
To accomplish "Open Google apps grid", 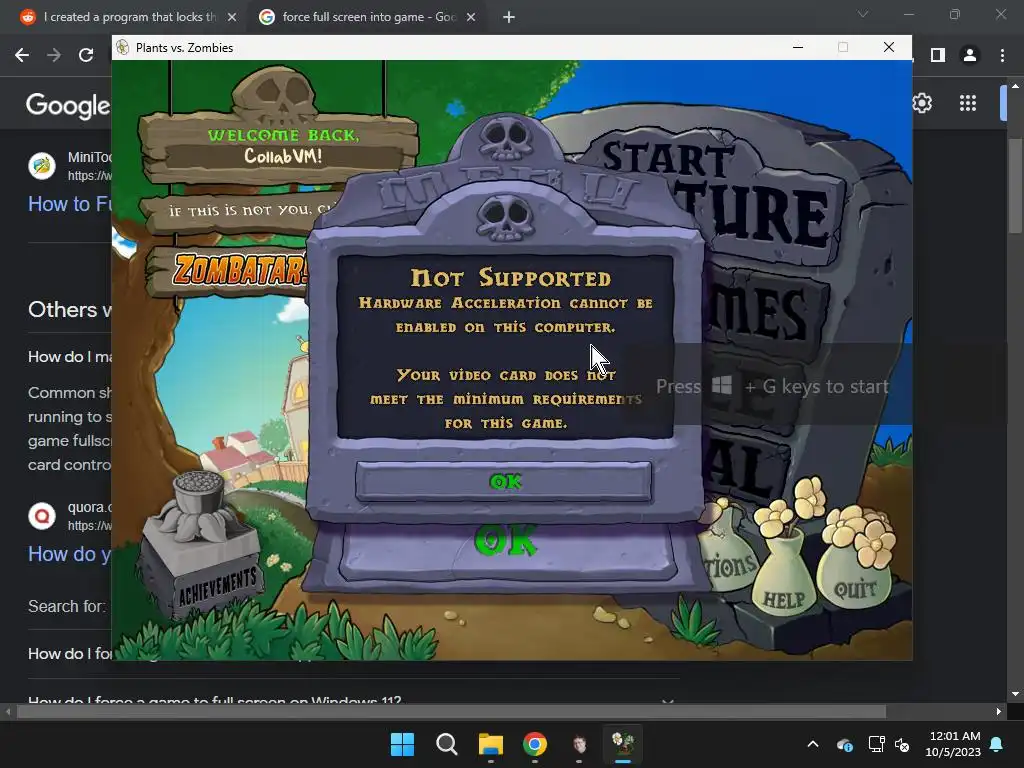I will pos(968,103).
